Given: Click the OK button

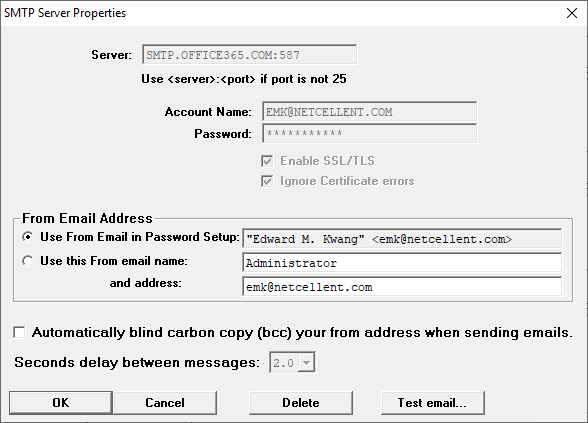Looking at the screenshot, I should click(x=61, y=403).
